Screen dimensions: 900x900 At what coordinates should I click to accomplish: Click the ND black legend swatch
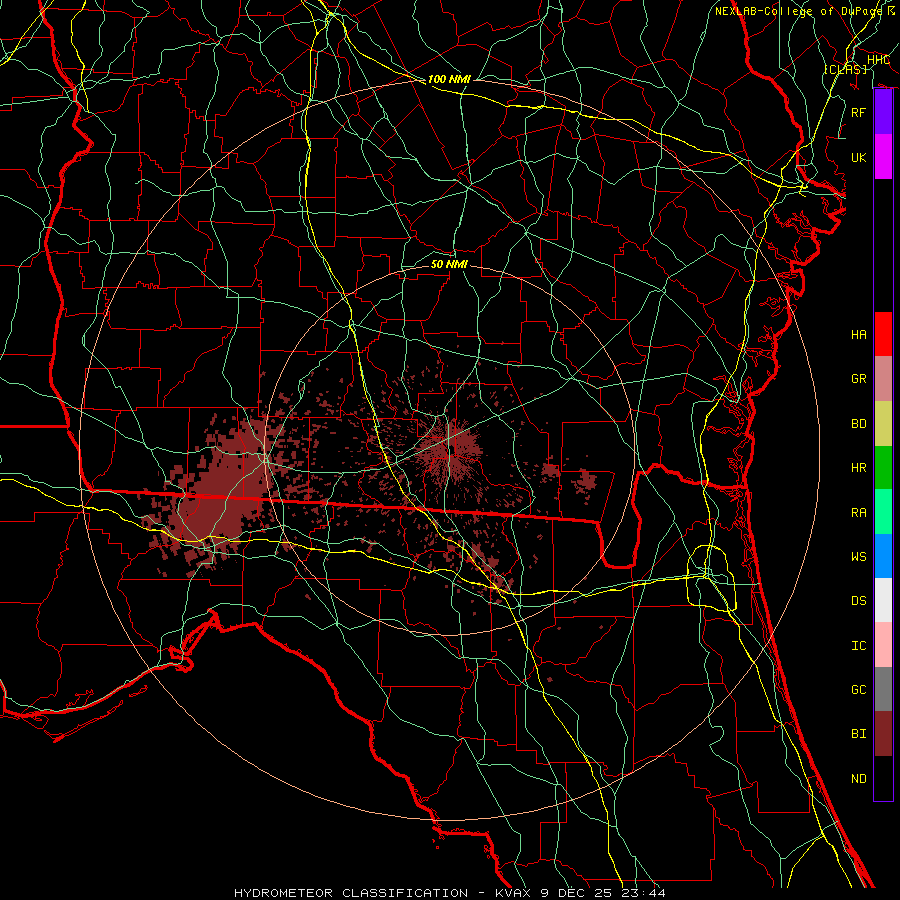[x=883, y=778]
